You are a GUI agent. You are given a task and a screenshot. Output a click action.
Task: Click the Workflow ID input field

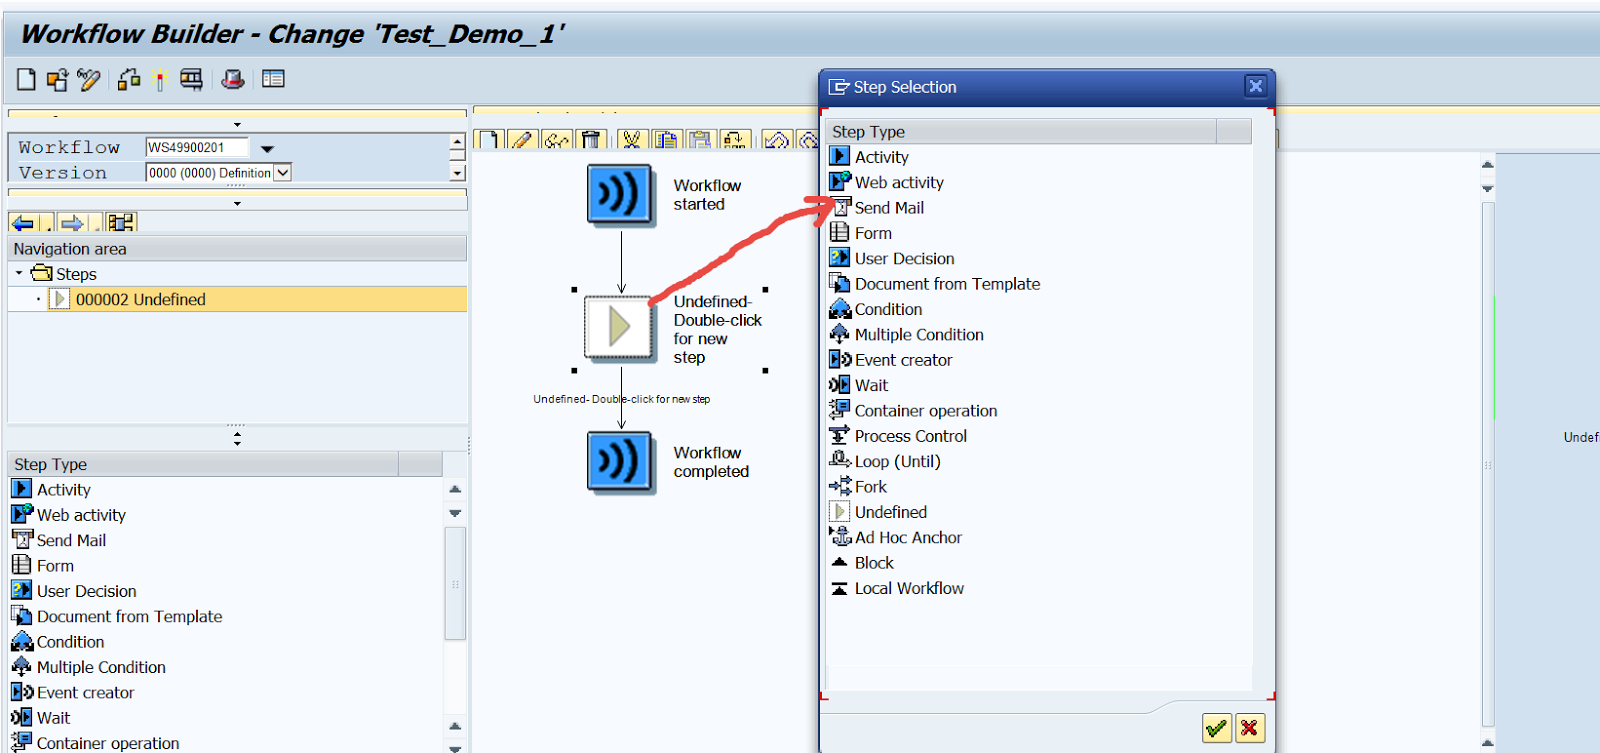click(x=197, y=148)
